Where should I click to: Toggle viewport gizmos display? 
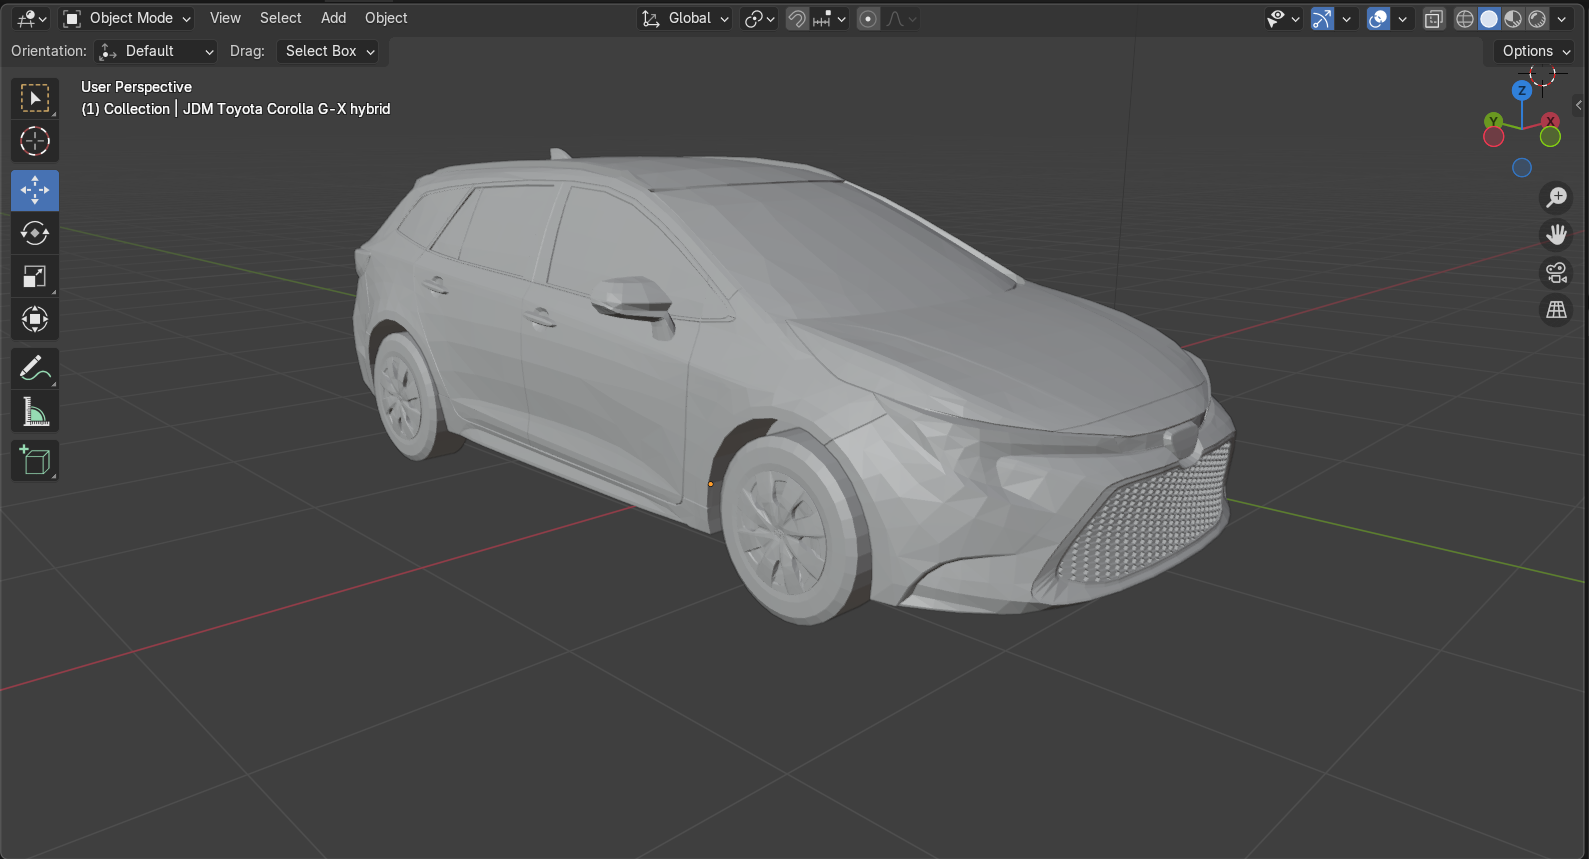(1322, 18)
